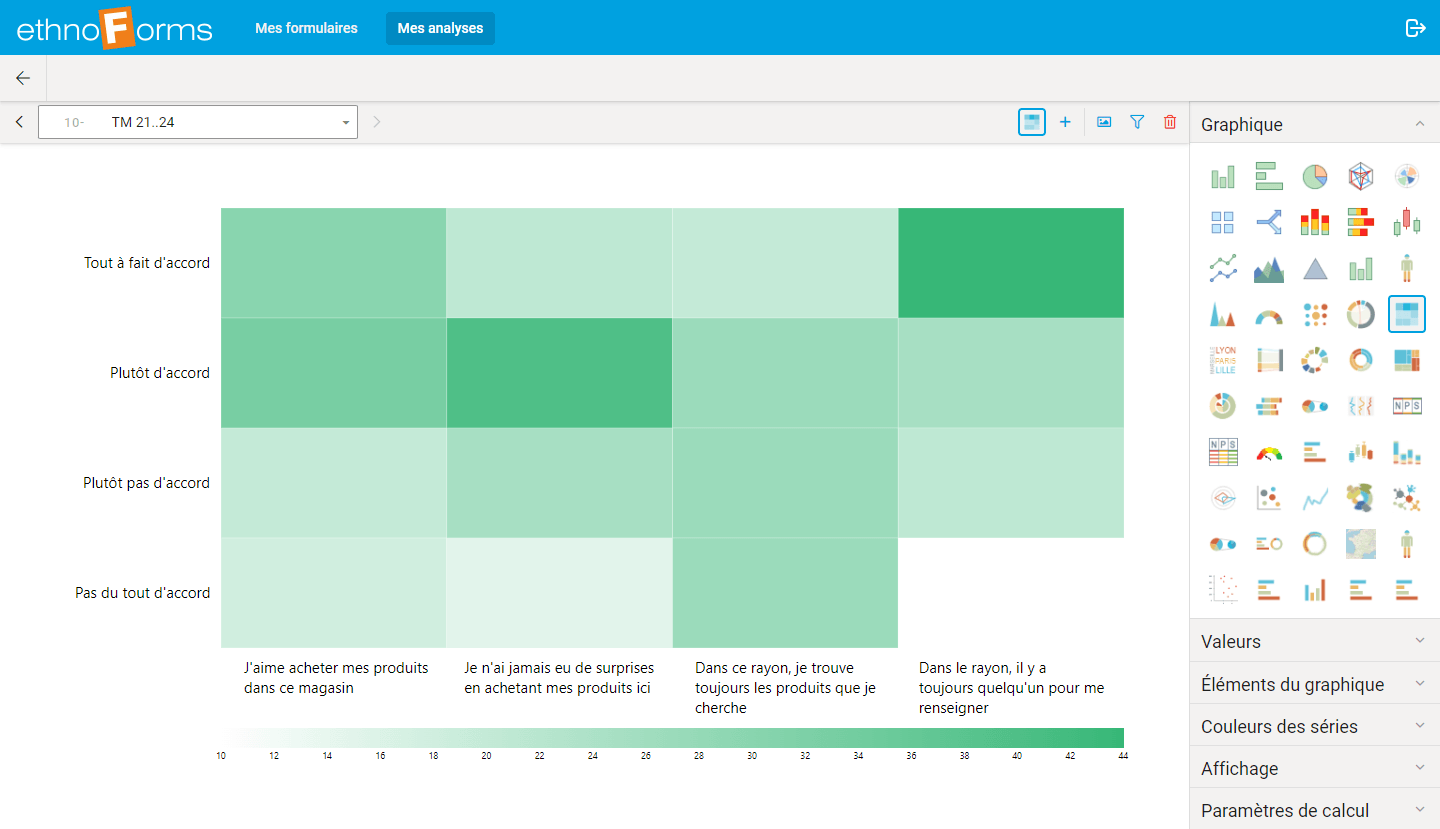Choose the red-yellow-green stacked column chart

[1315, 222]
